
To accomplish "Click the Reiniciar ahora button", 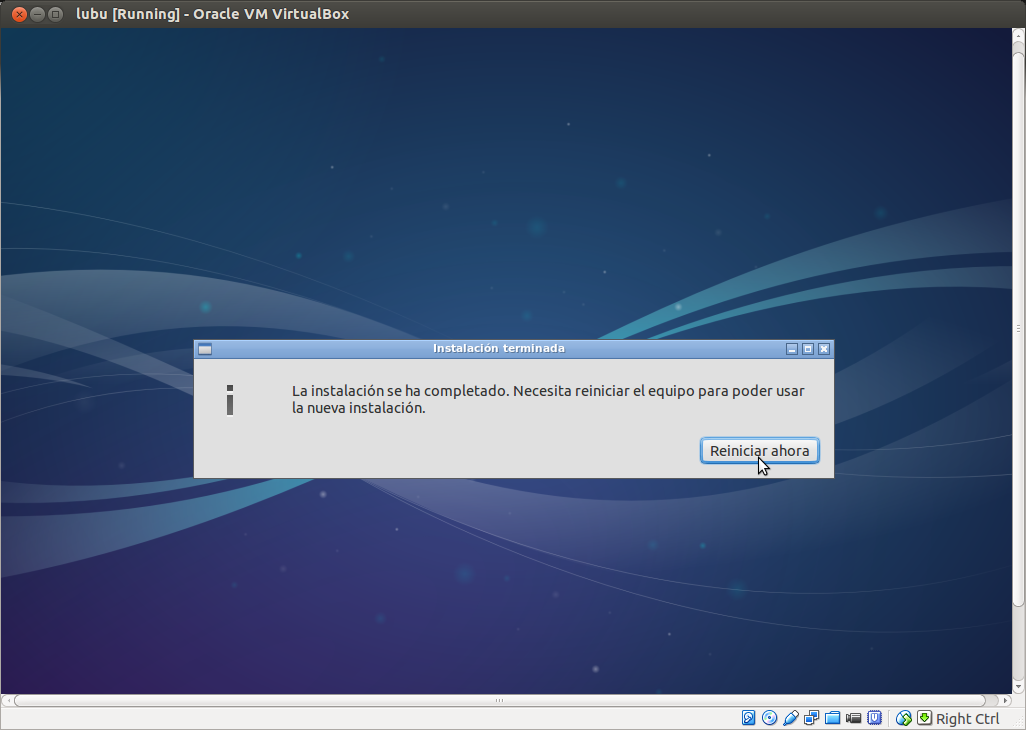I will click(x=760, y=451).
